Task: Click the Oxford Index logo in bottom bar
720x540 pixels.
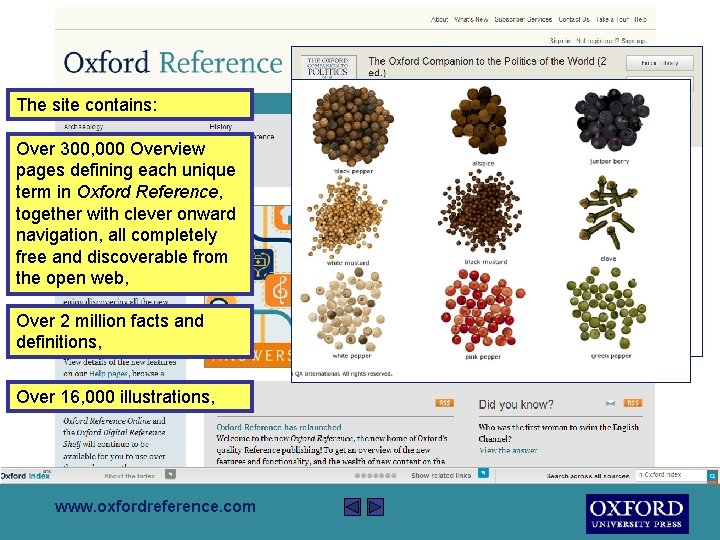Action: [26, 476]
